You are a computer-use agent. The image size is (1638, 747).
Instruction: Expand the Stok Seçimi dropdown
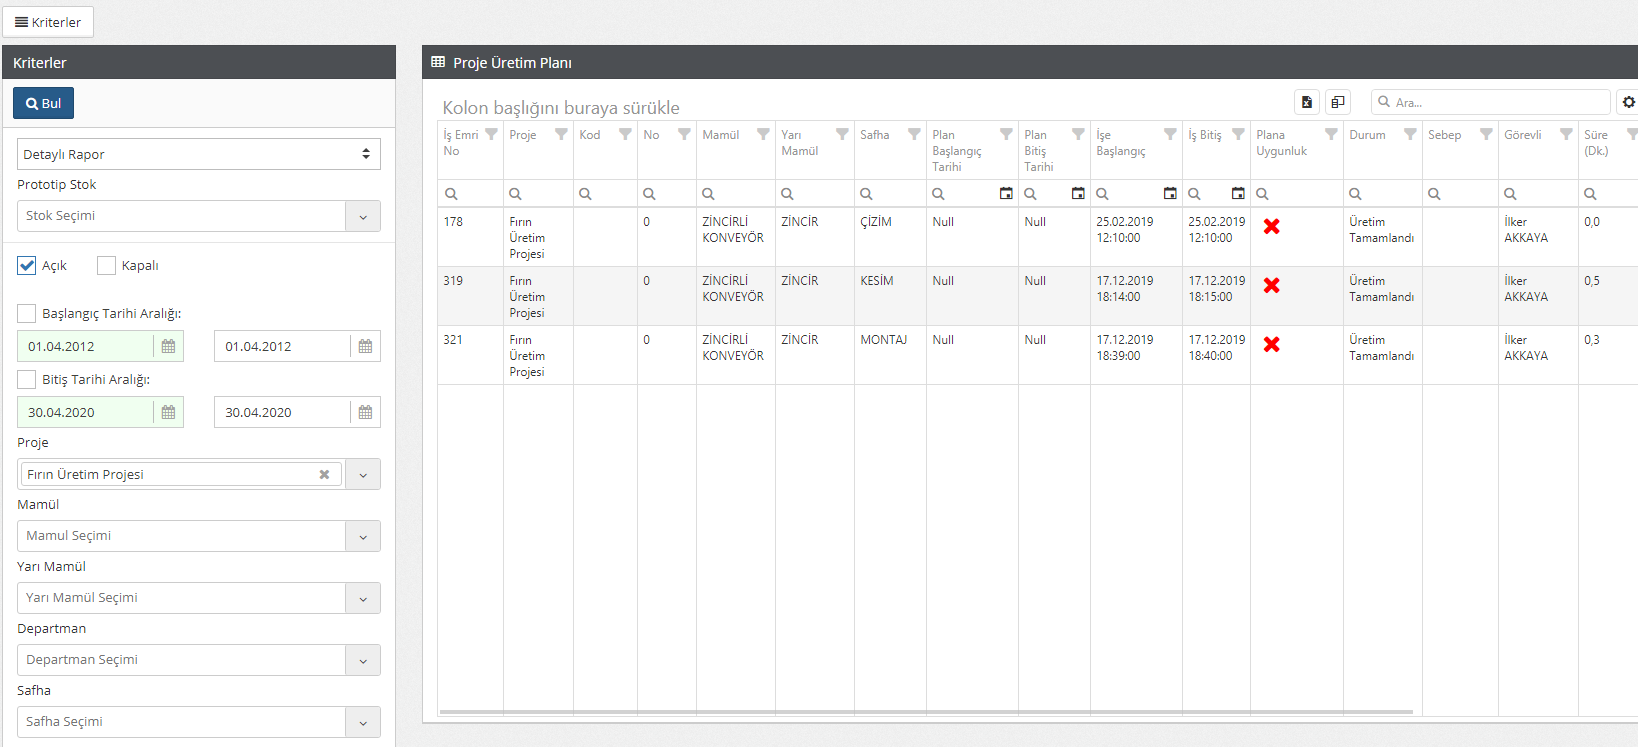pyautogui.click(x=362, y=216)
